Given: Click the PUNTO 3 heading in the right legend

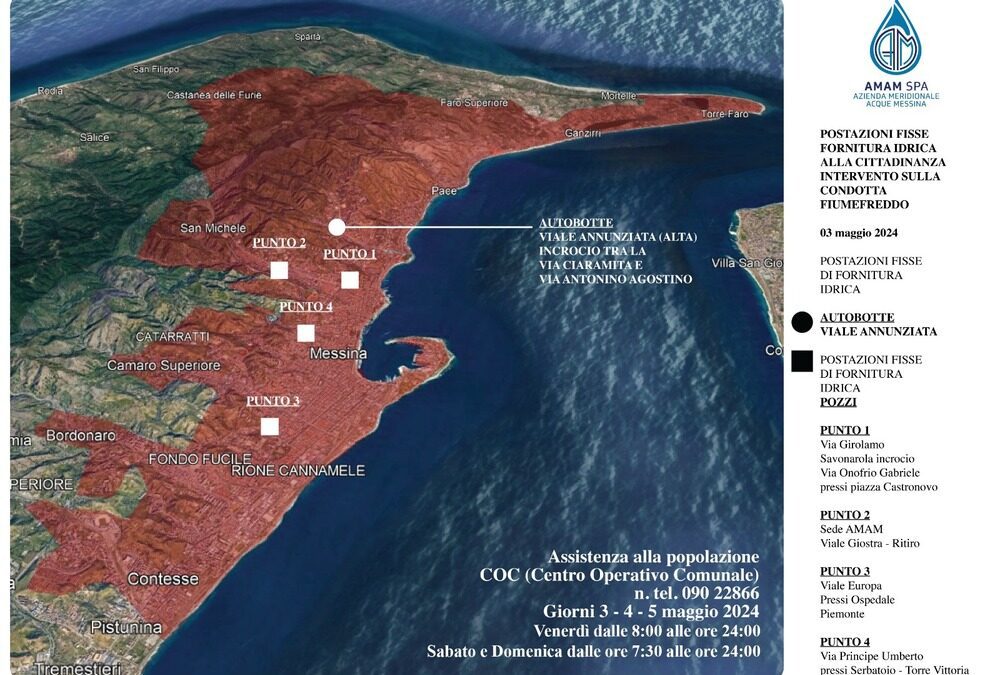Looking at the screenshot, I should click(845, 571).
